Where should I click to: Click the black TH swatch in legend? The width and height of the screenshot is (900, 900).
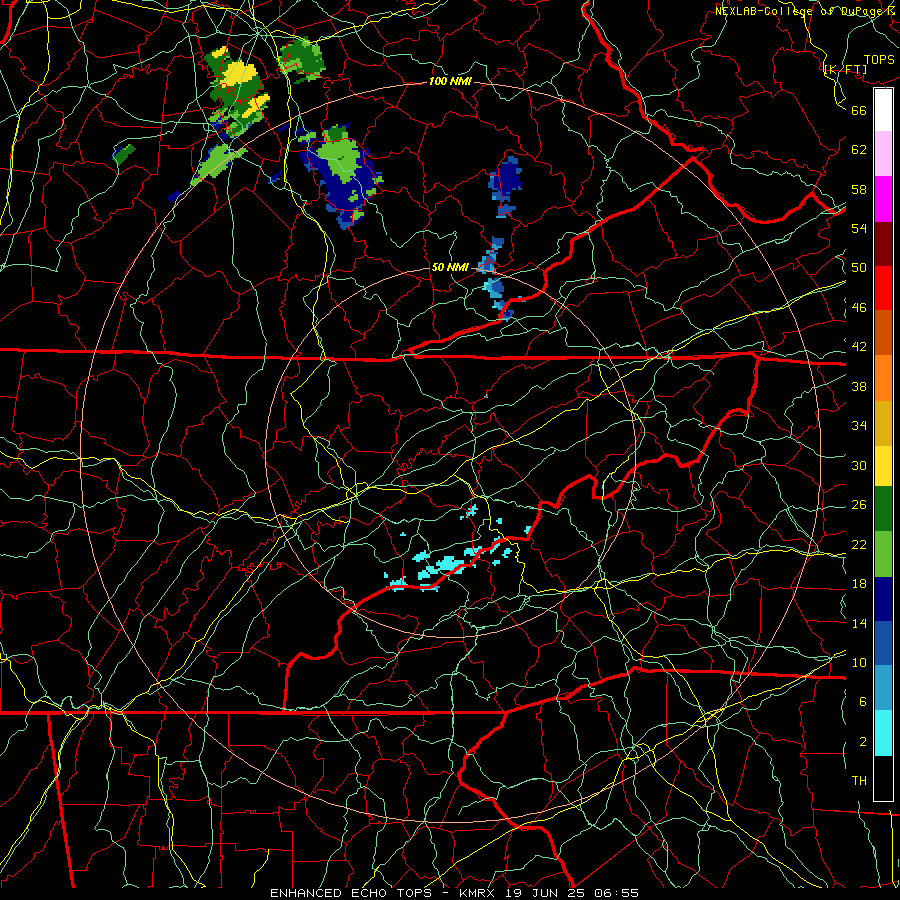883,778
